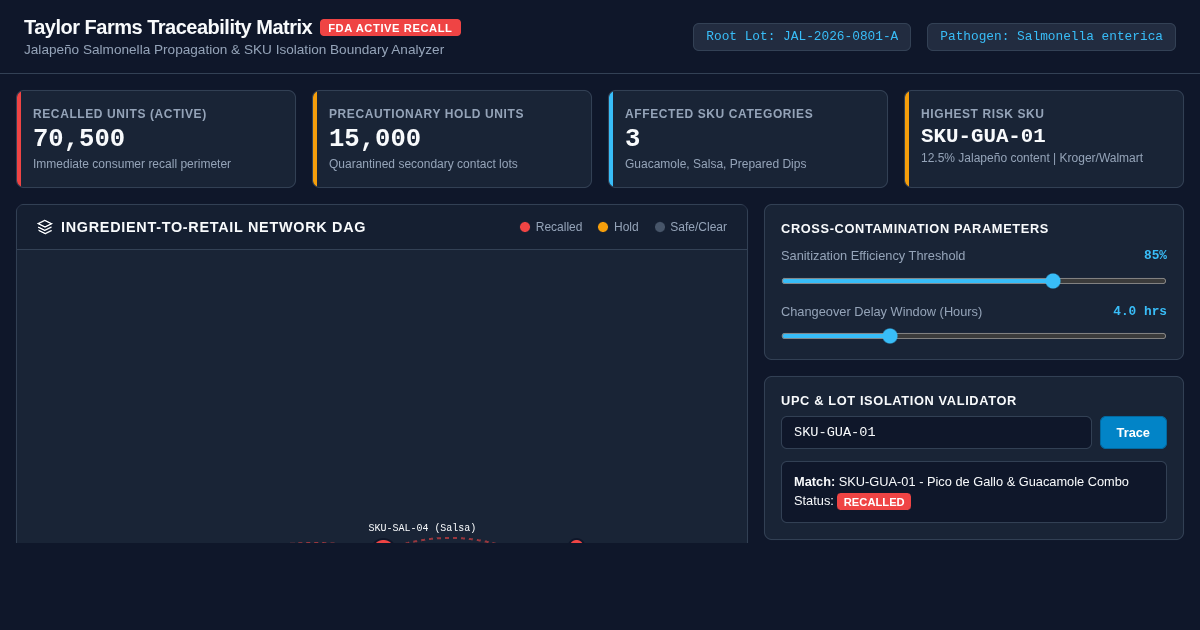Click the FDA ACTIVE RECALL badge
The height and width of the screenshot is (630, 1200).
point(390,28)
